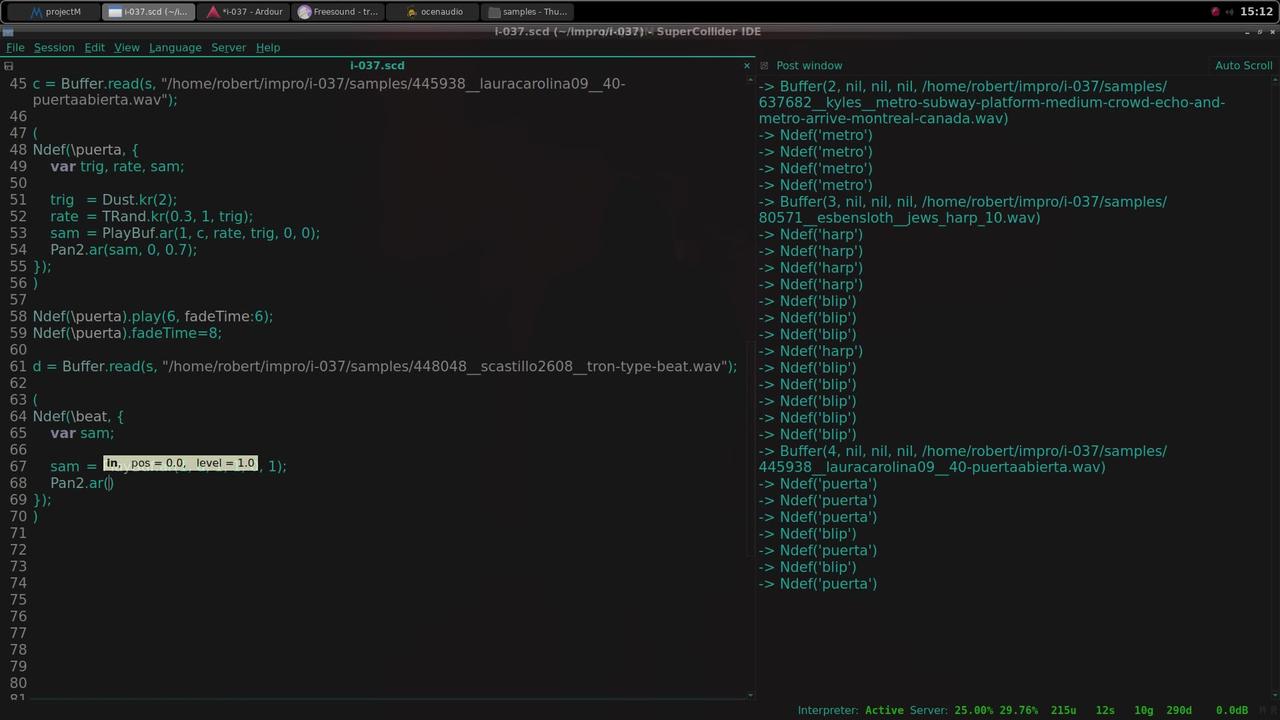Launch ocenaudio from the taskbar
Viewport: 1280px width, 720px height.
[x=435, y=11]
